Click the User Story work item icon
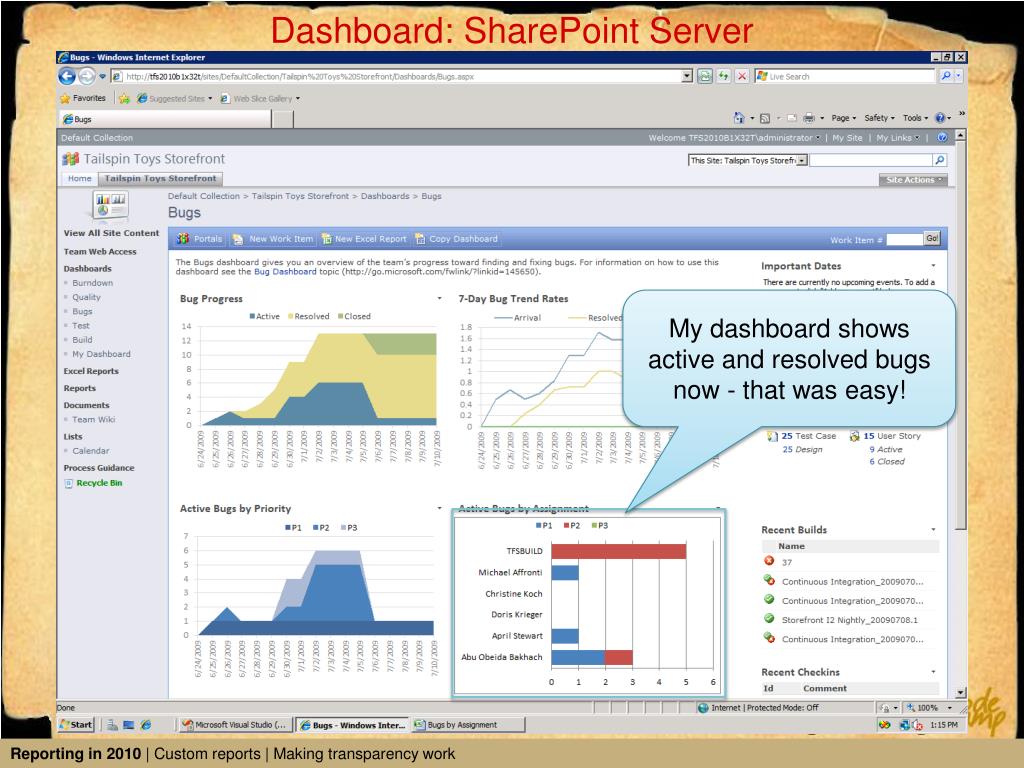 [854, 436]
